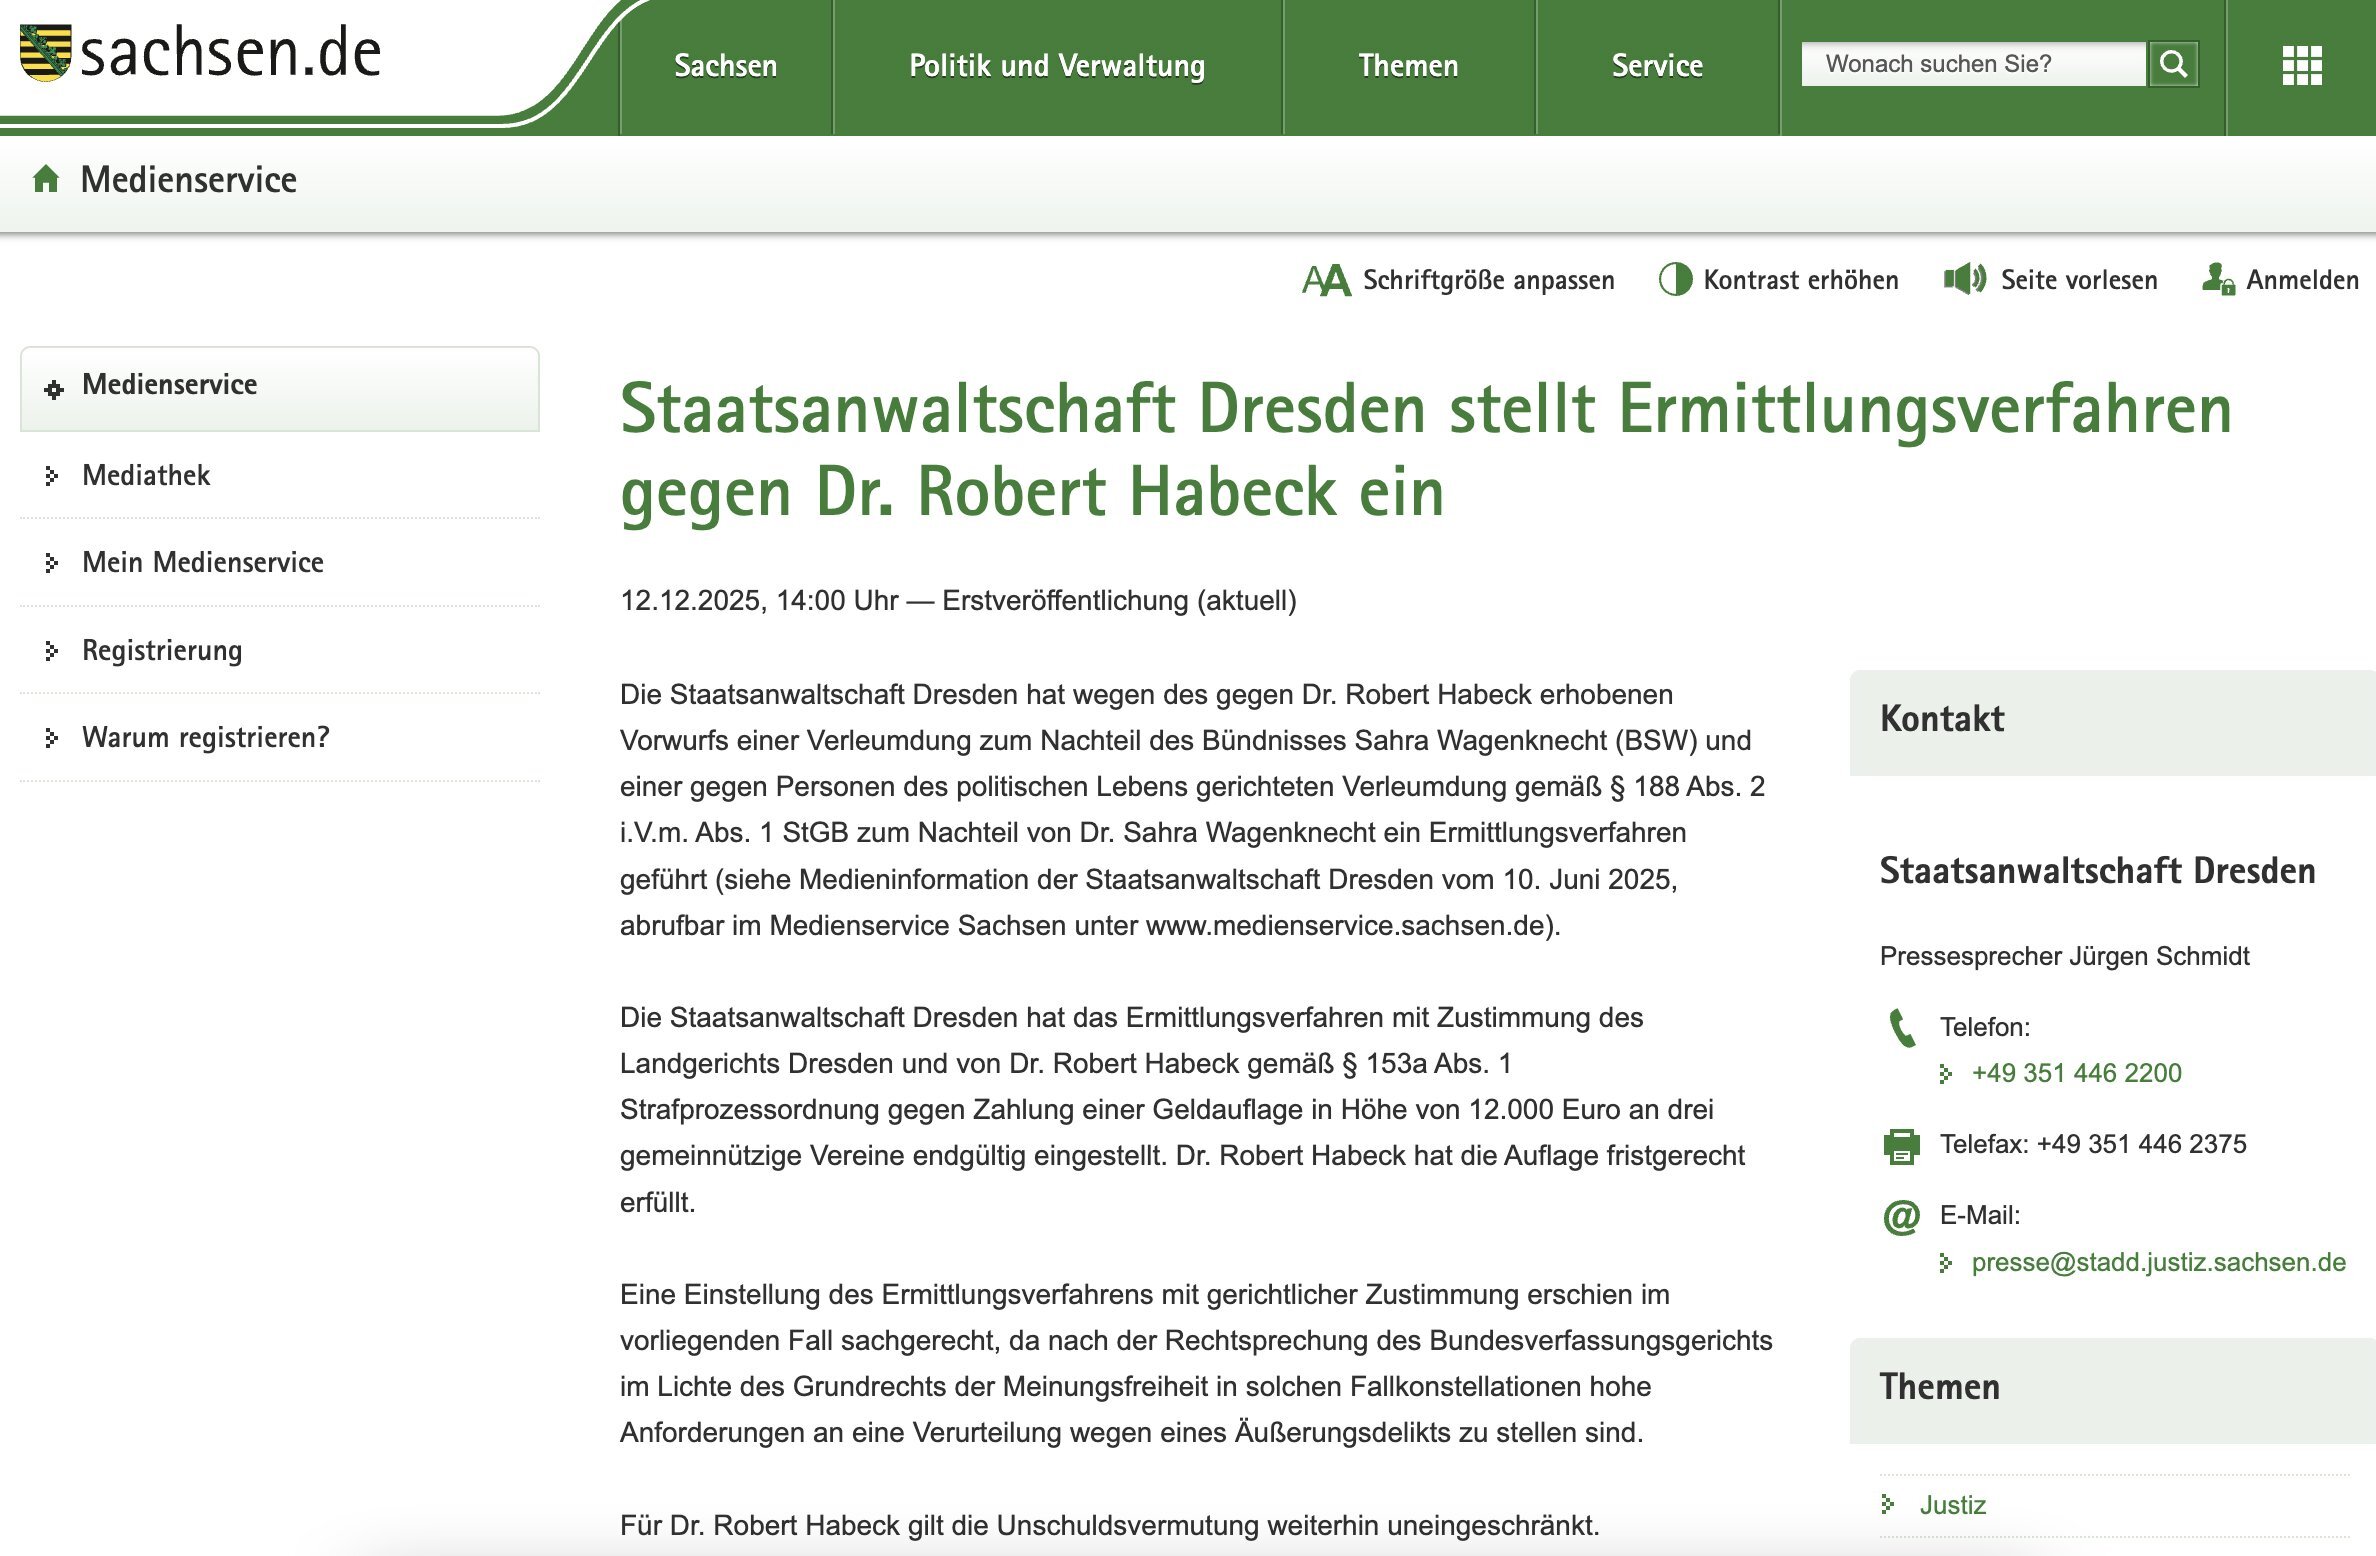Viewport: 2376px width, 1556px height.
Task: Open the Themen top navigation menu
Action: [x=1407, y=66]
